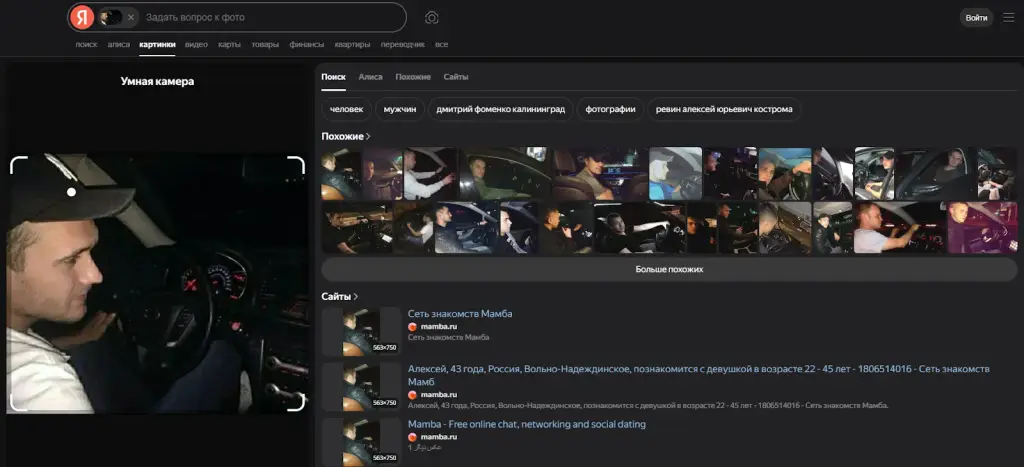Viewport: 1024px width, 467px height.
Task: Switch to the алиса service in top navigation
Action: (118, 44)
